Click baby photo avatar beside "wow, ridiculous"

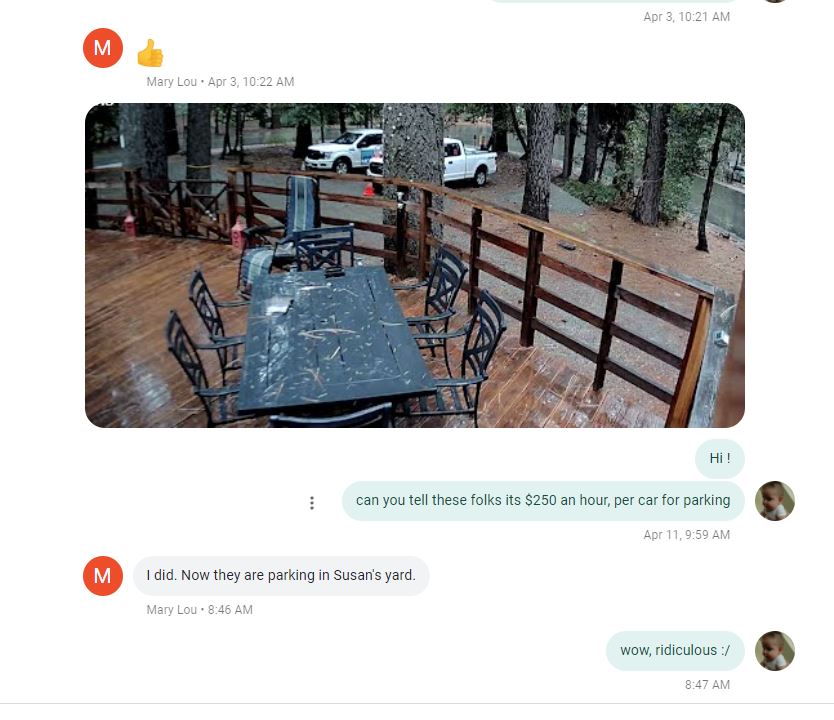click(774, 651)
